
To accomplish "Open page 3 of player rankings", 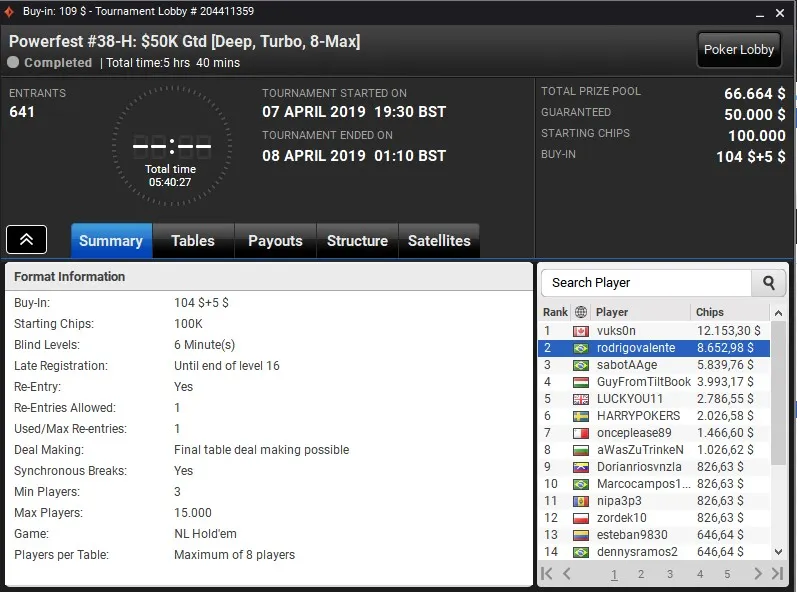I will pos(670,574).
